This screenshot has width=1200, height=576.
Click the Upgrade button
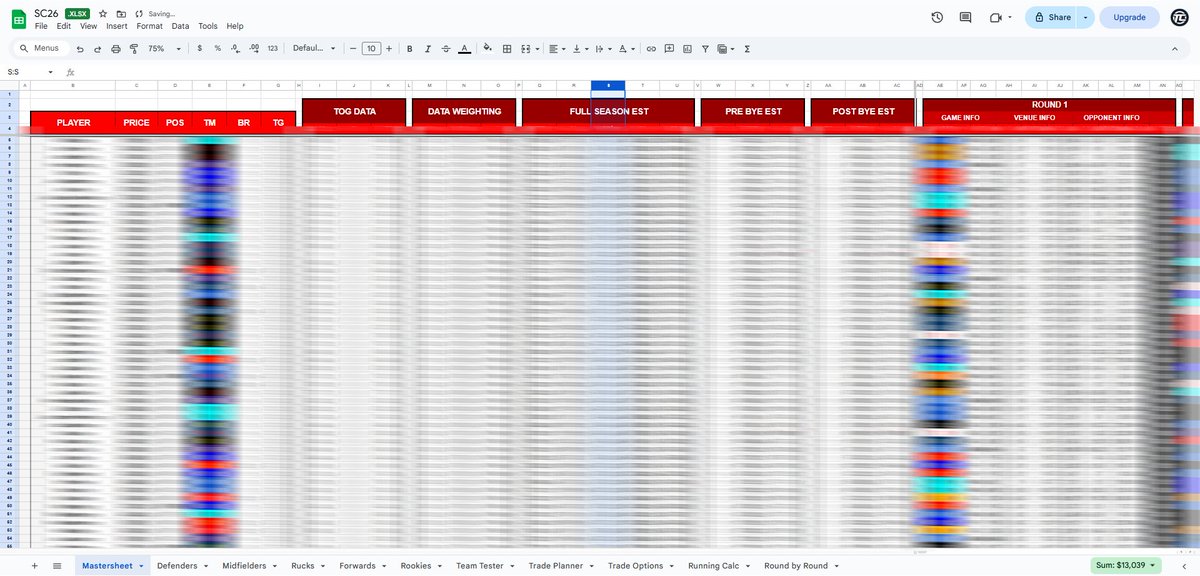pyautogui.click(x=1129, y=17)
